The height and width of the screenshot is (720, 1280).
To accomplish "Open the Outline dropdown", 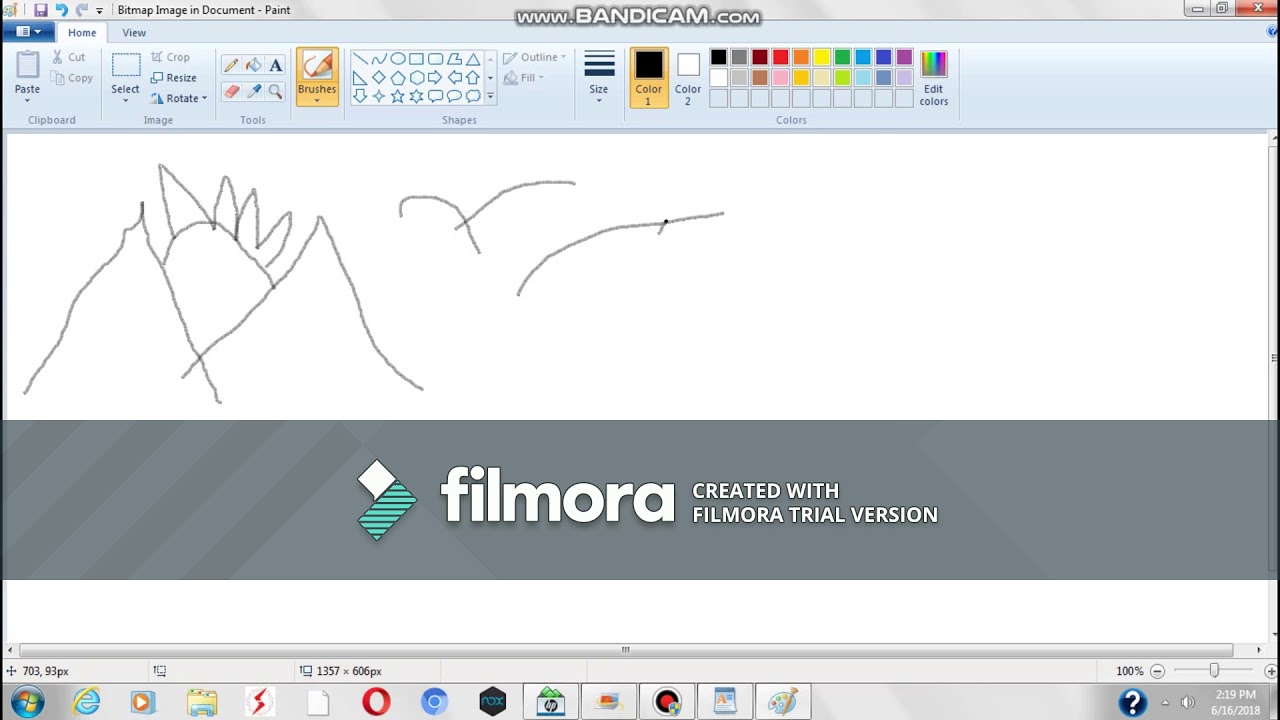I will coord(535,57).
